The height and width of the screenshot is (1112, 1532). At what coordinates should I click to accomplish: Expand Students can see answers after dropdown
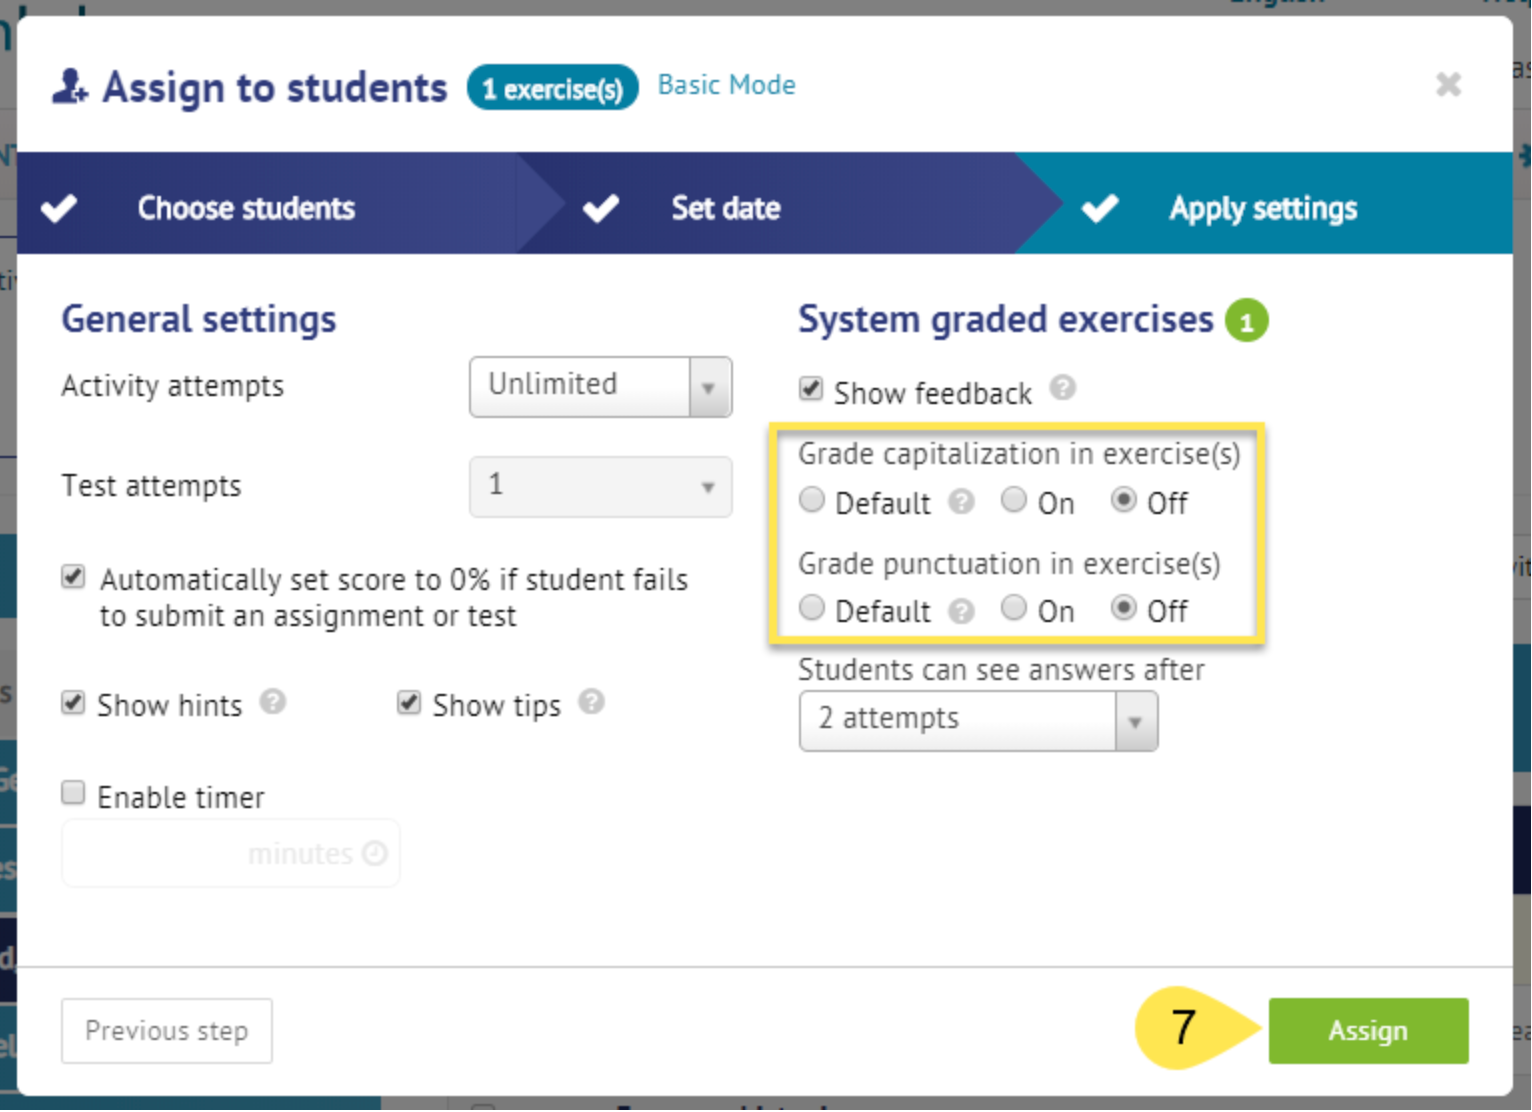(x=978, y=721)
